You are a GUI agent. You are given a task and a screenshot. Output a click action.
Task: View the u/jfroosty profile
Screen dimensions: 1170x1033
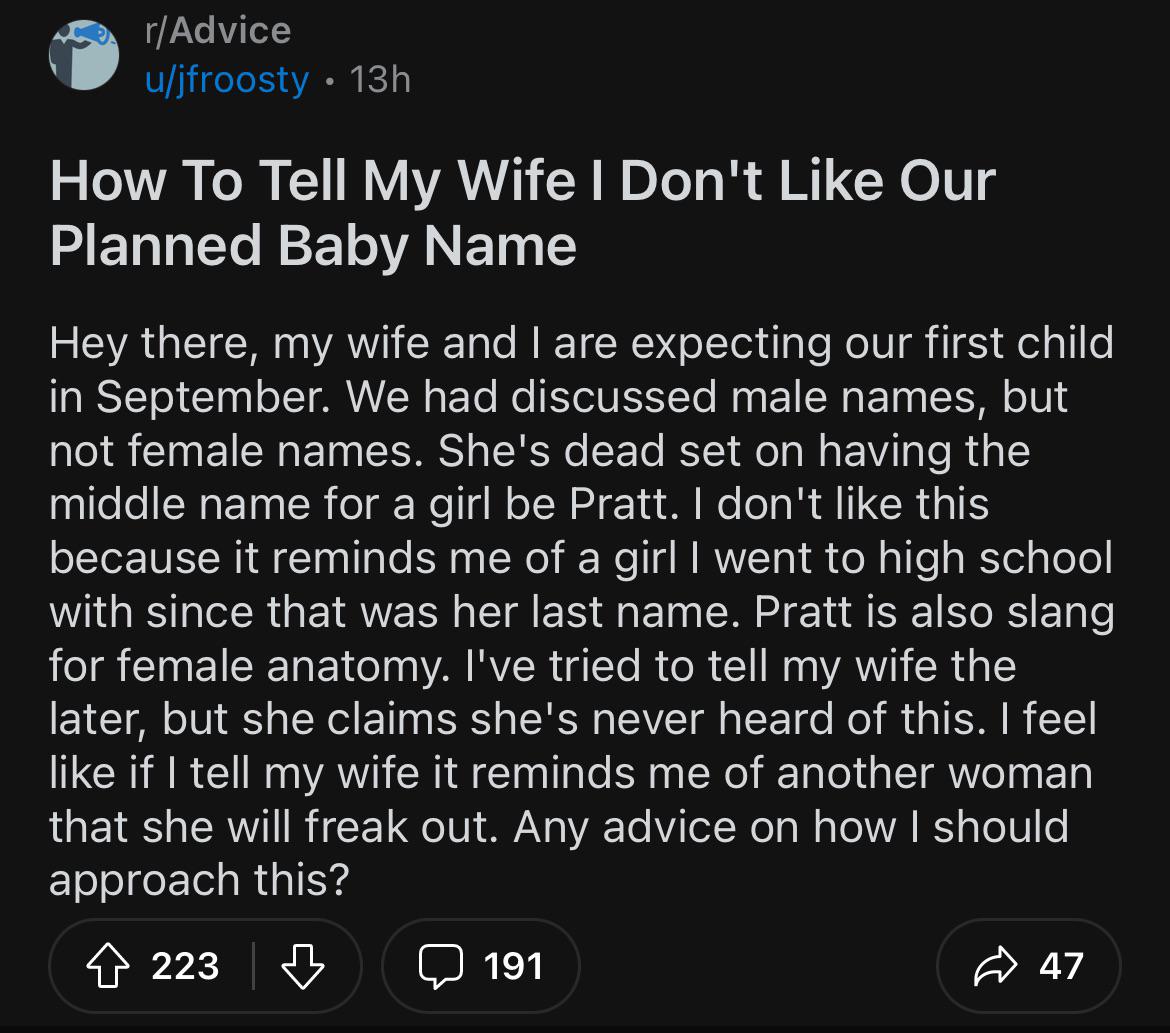[x=227, y=79]
